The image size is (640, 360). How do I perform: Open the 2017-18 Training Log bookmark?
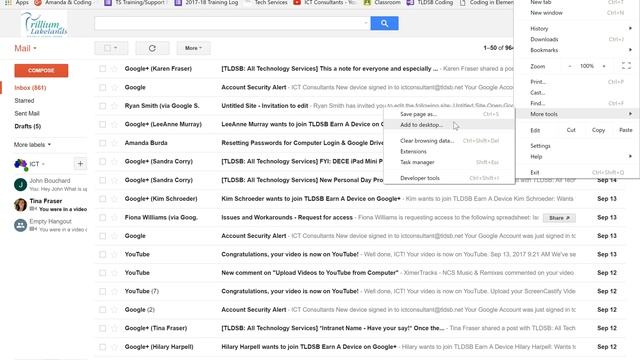[x=206, y=2]
